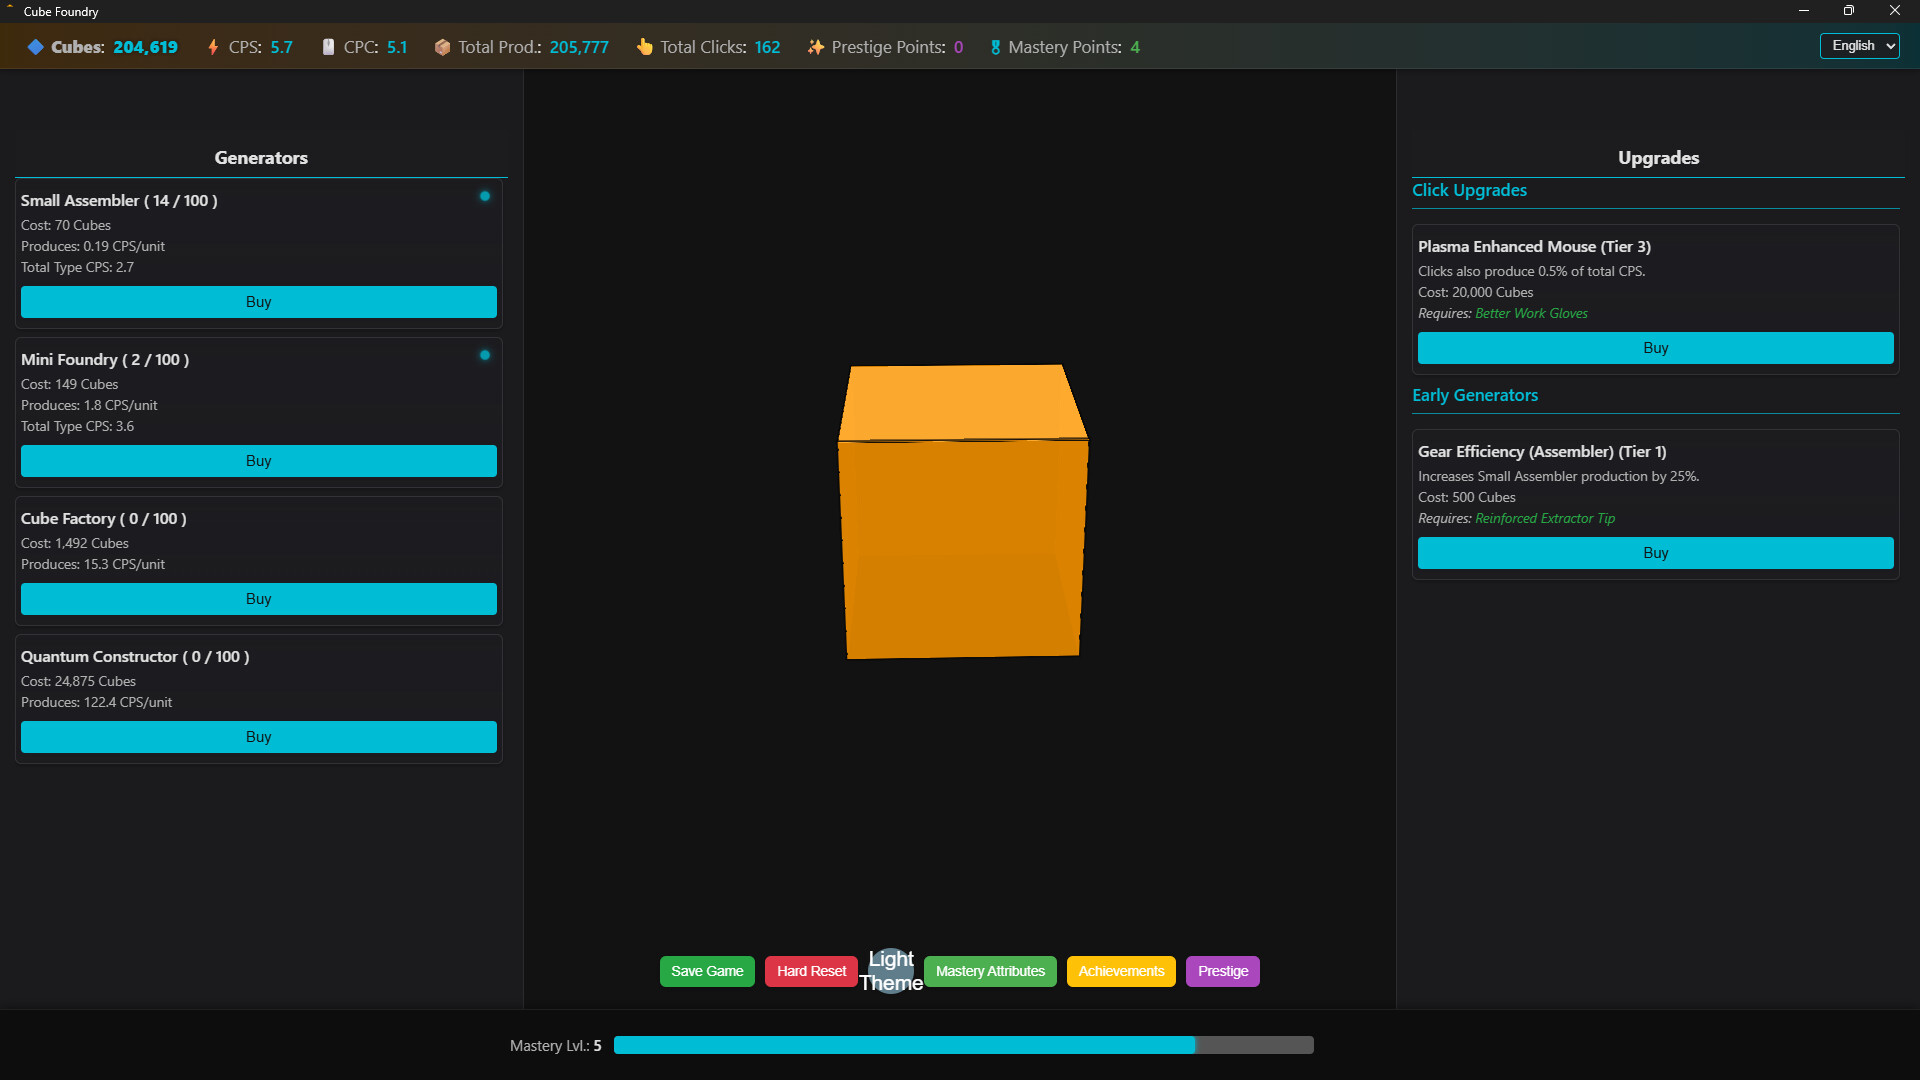Click the figure icon next to Mastery Points
1920x1080 pixels.
click(995, 46)
